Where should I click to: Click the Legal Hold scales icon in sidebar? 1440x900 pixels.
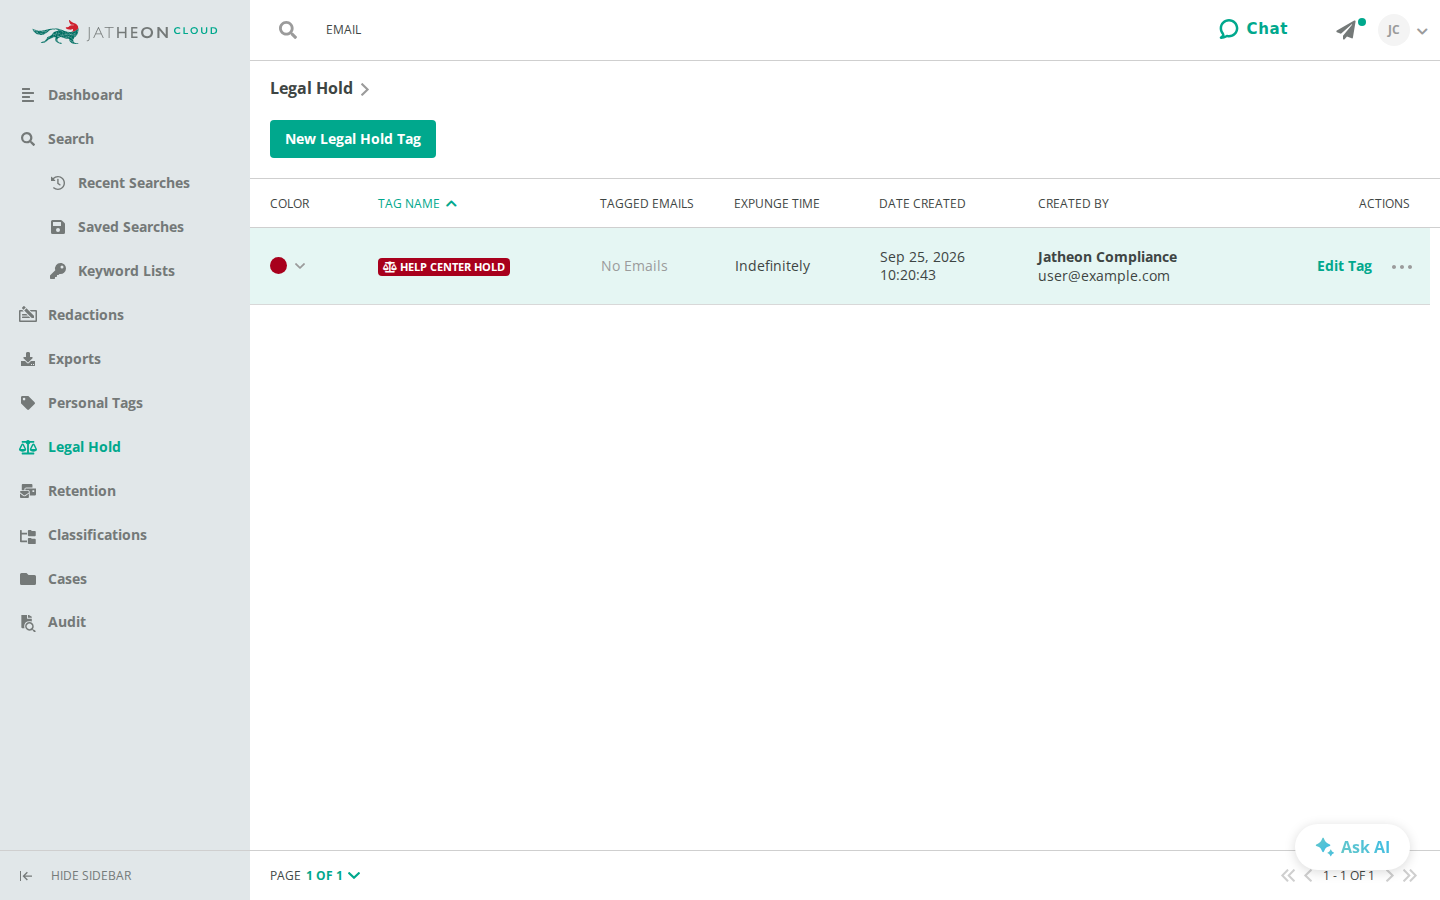click(x=28, y=447)
